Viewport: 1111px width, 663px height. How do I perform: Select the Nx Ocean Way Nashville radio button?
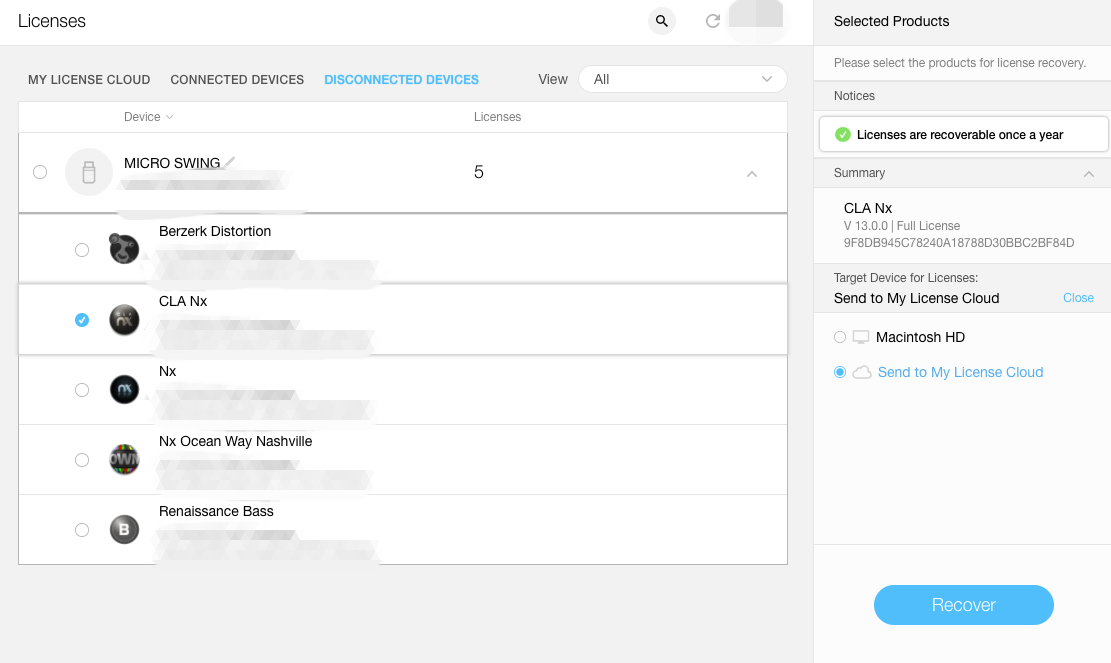coord(82,460)
